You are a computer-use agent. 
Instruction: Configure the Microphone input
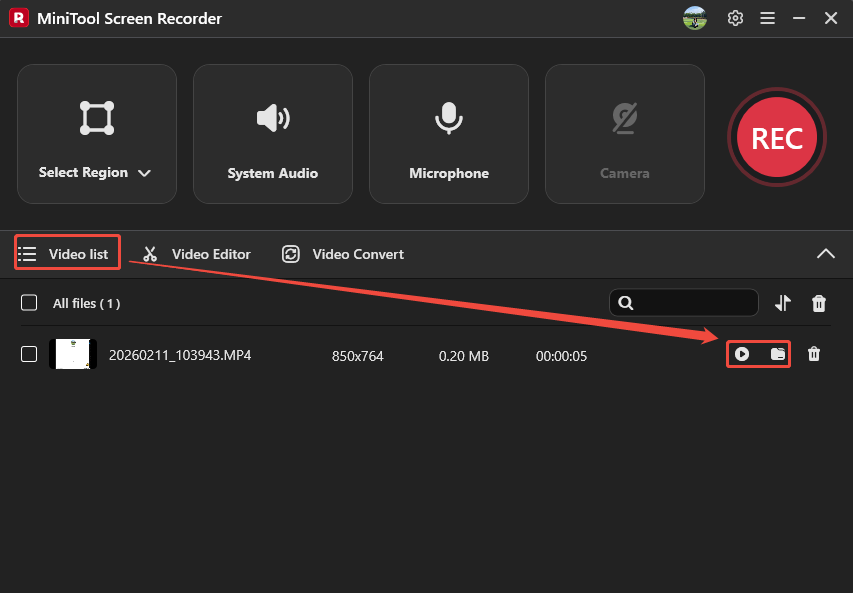[x=448, y=134]
